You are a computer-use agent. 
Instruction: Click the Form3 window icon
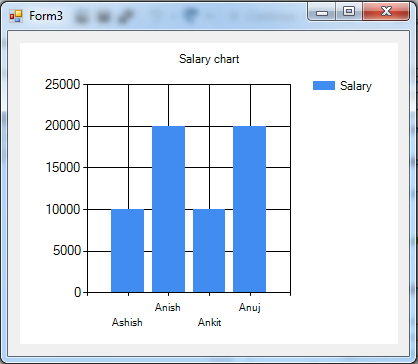16,16
